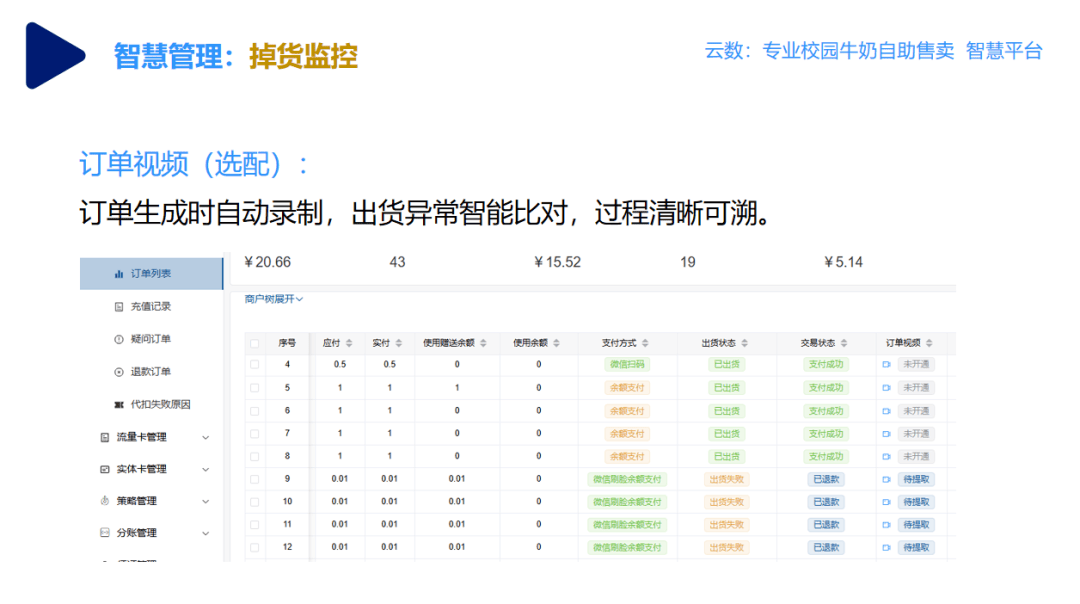
Task: Click the blue play triangle logo
Action: click(x=54, y=54)
